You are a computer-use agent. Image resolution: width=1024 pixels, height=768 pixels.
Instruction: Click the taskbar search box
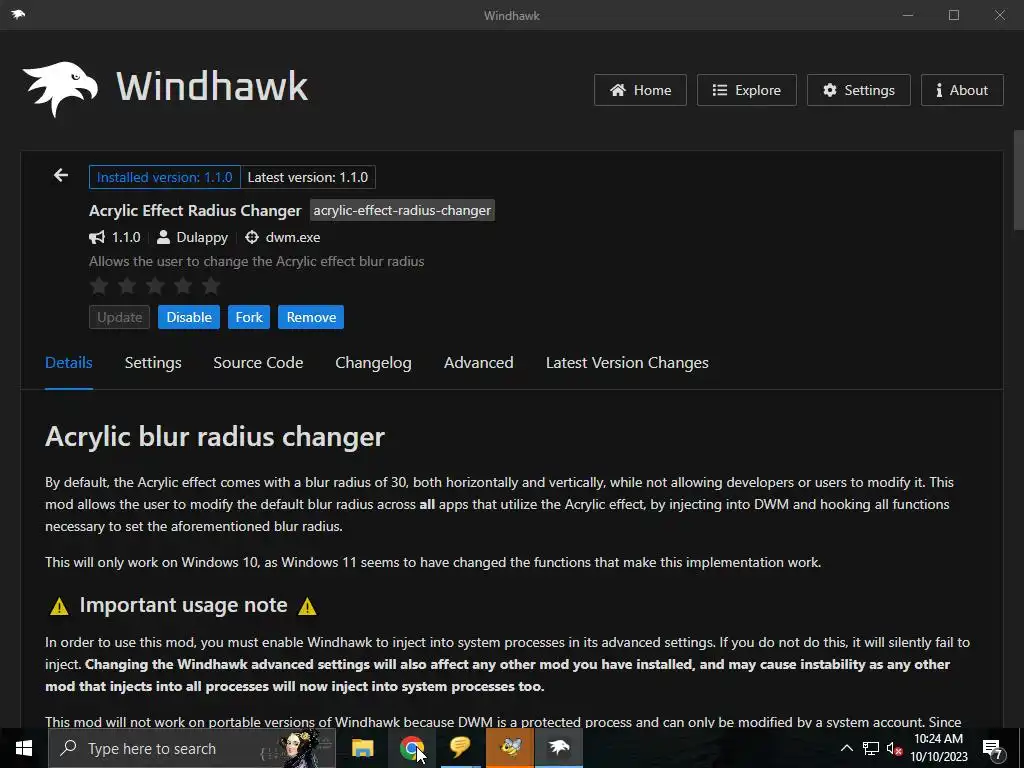[x=192, y=748]
